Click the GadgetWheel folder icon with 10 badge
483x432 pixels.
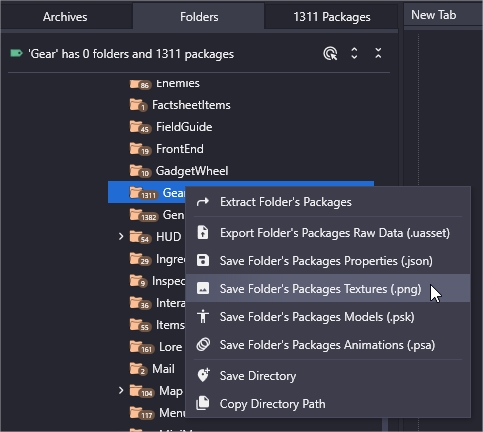(x=140, y=171)
